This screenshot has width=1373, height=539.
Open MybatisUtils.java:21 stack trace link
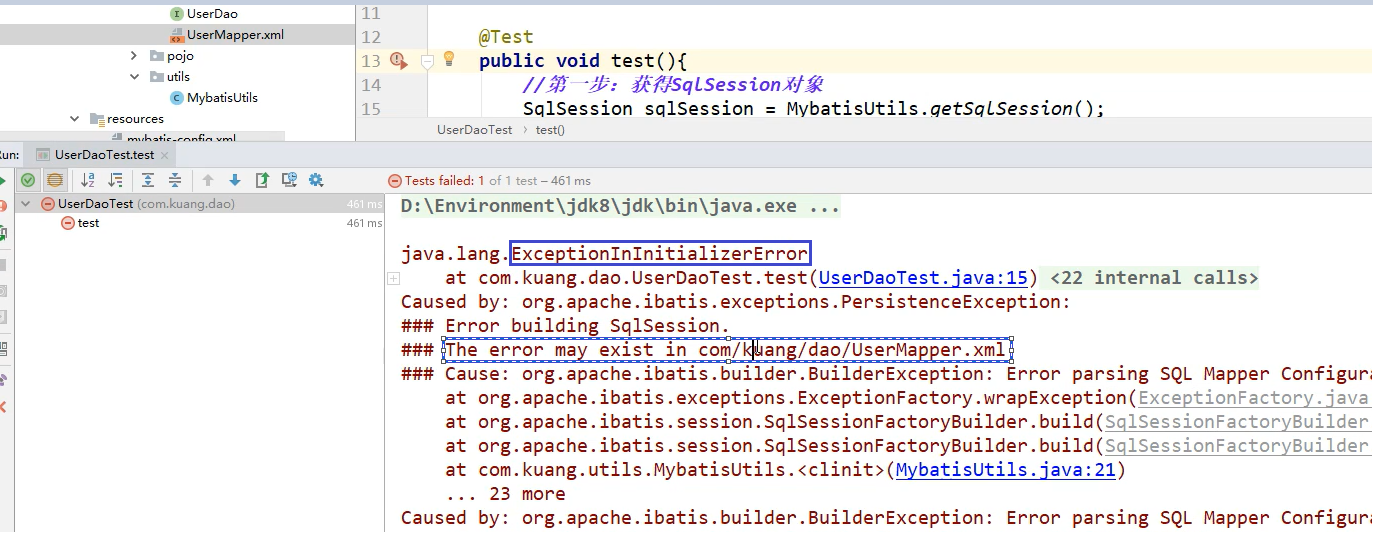[1005, 470]
